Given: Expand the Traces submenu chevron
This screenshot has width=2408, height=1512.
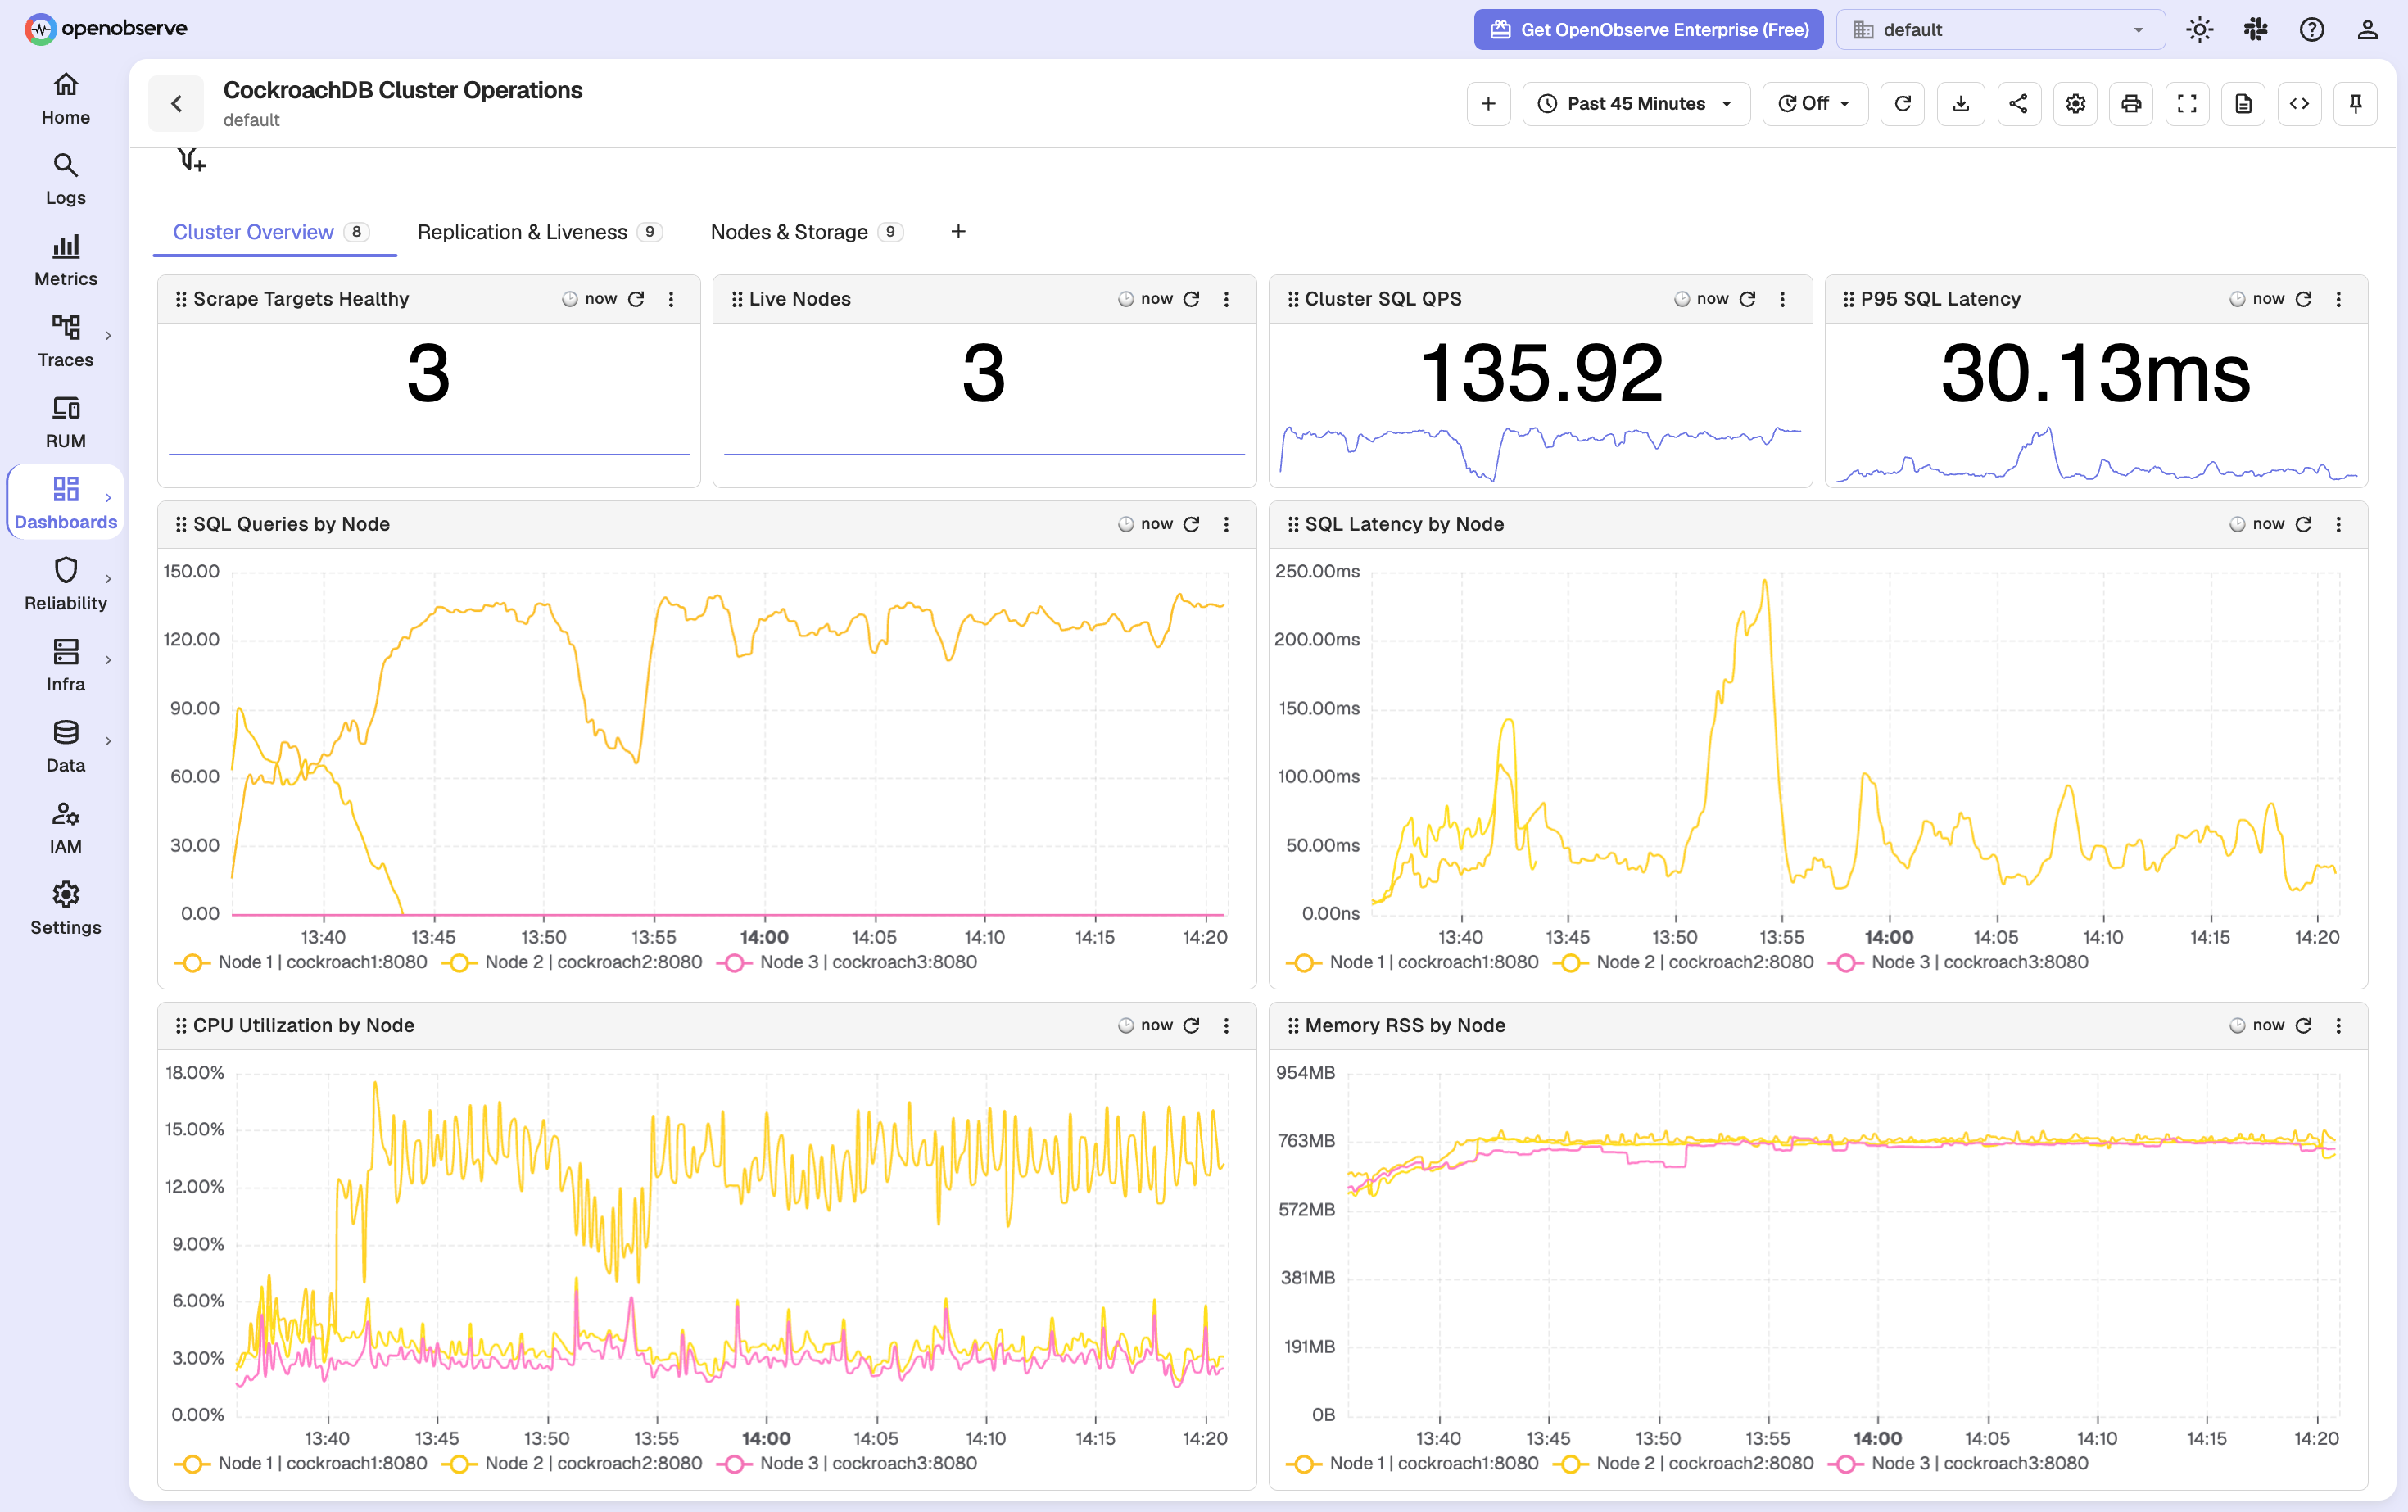Looking at the screenshot, I should click(108, 336).
